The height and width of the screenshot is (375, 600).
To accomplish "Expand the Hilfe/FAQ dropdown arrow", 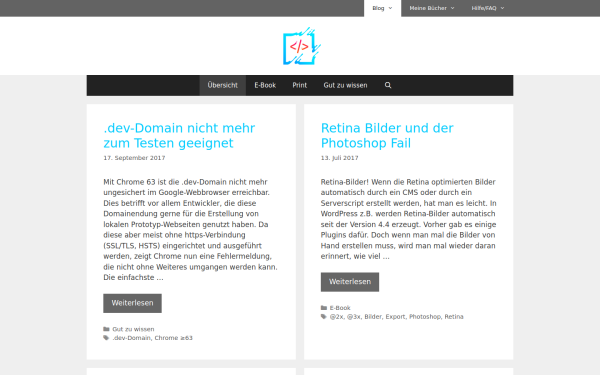I will (502, 8).
